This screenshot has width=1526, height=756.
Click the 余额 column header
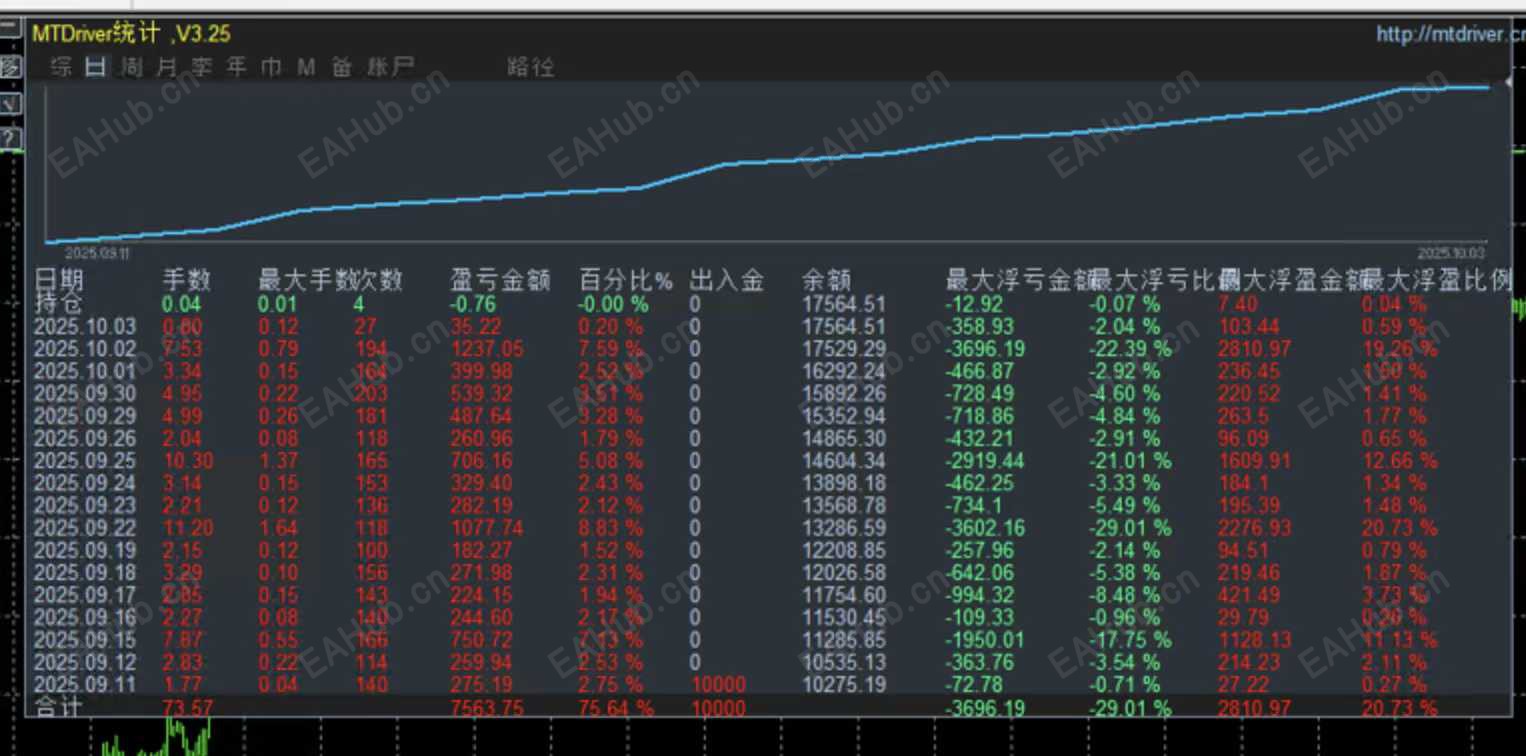[x=826, y=280]
